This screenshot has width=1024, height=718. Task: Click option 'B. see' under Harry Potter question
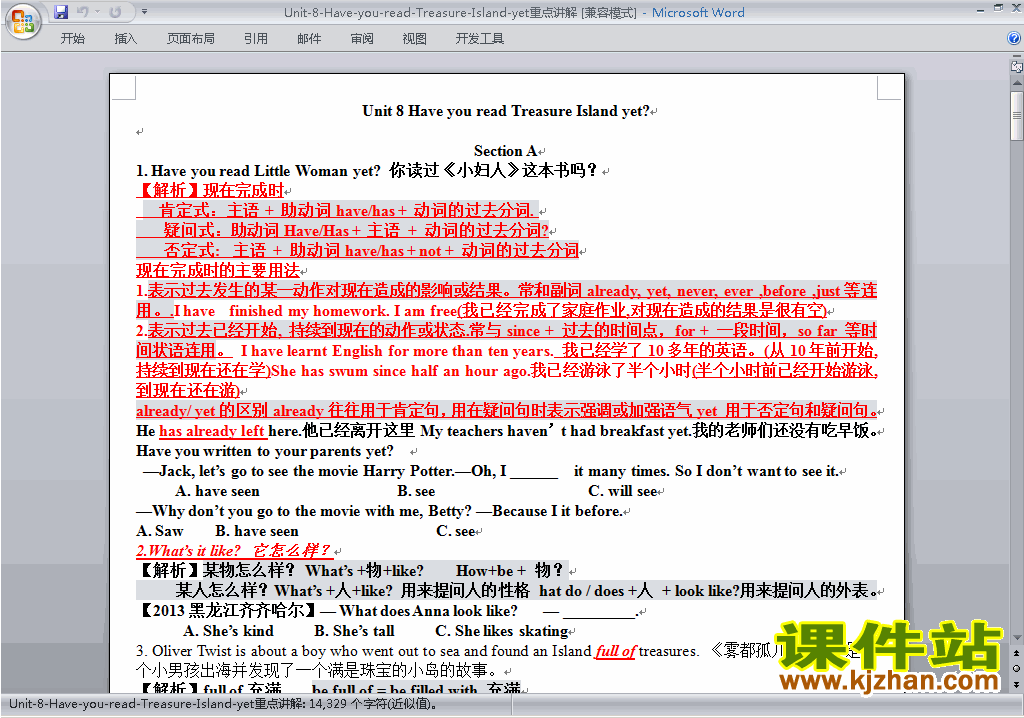[x=416, y=491]
